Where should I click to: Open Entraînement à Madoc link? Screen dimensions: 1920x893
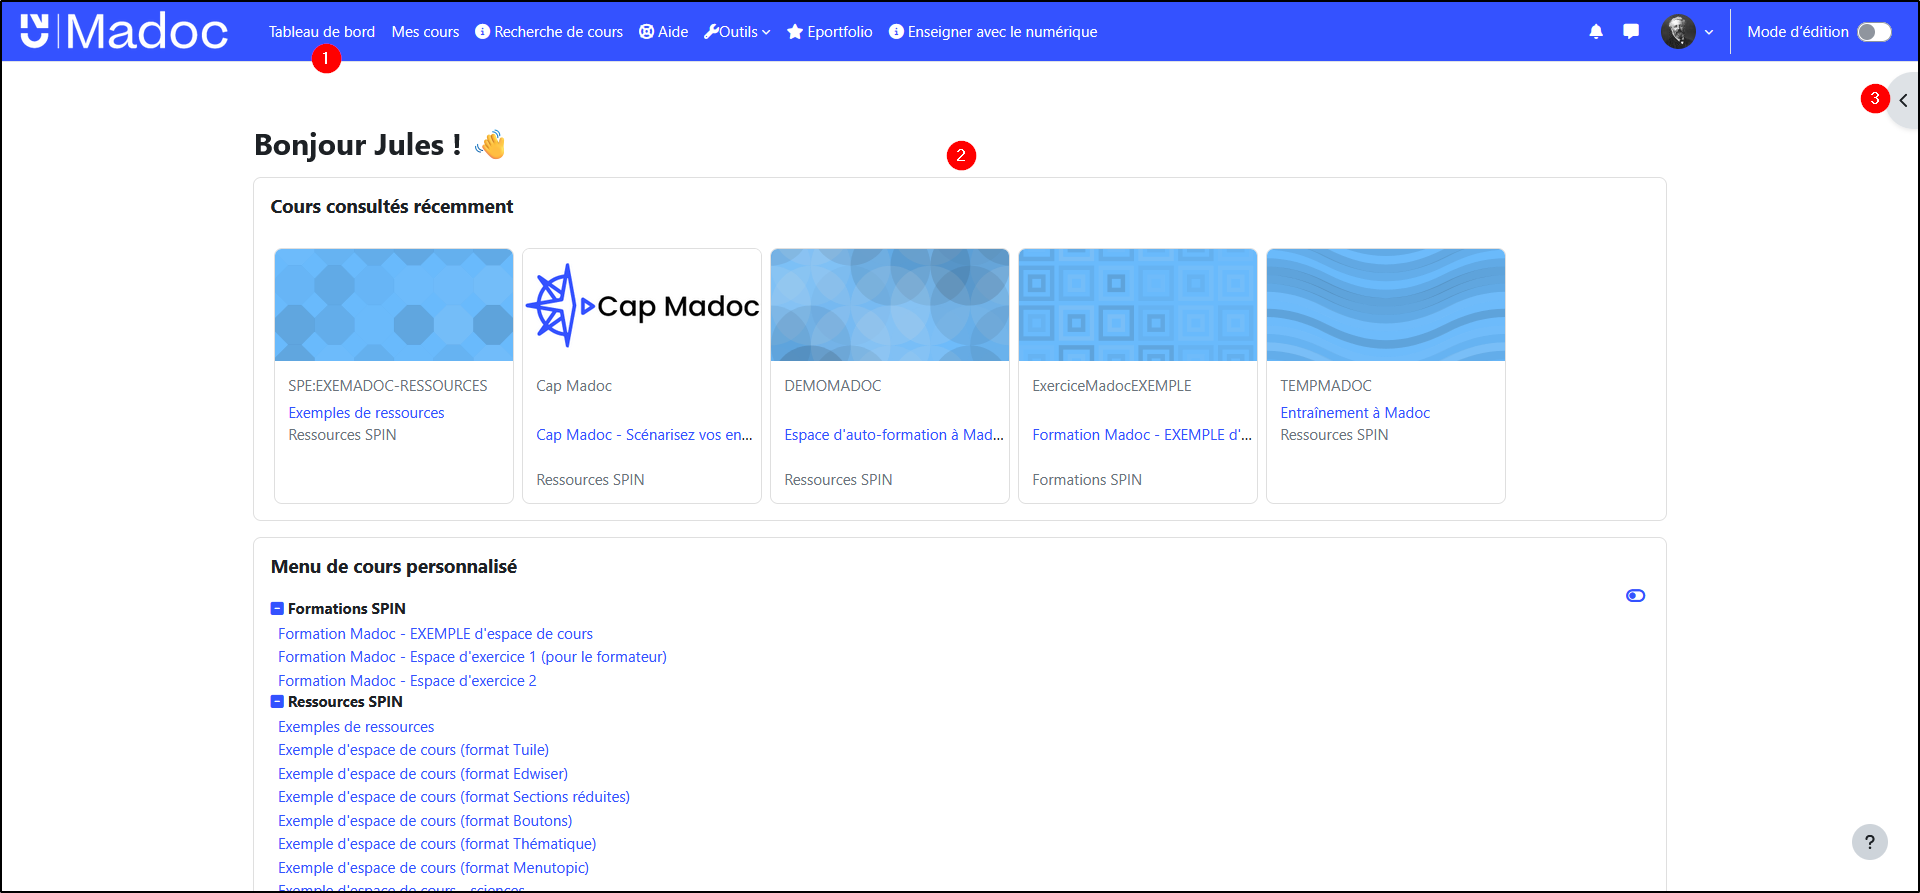coord(1355,413)
